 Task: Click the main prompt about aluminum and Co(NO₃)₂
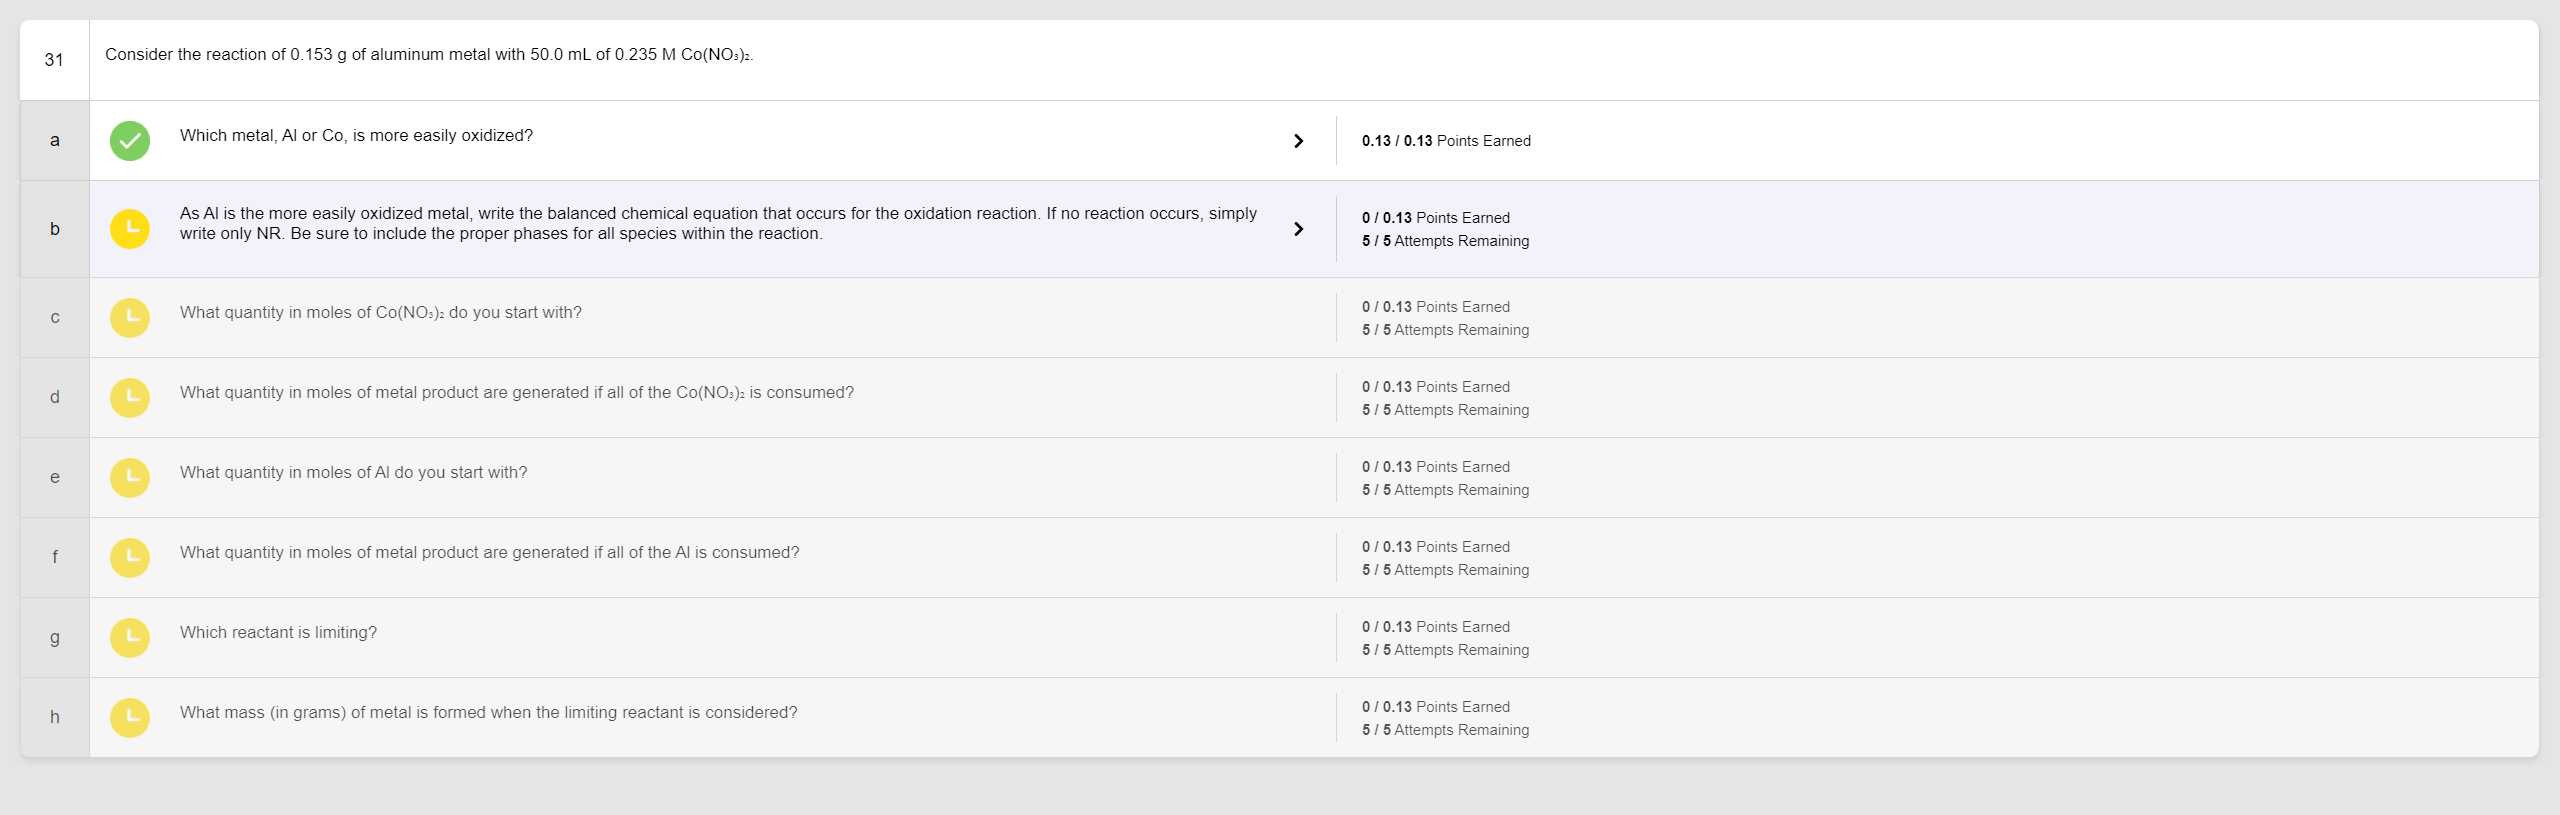pos(429,55)
